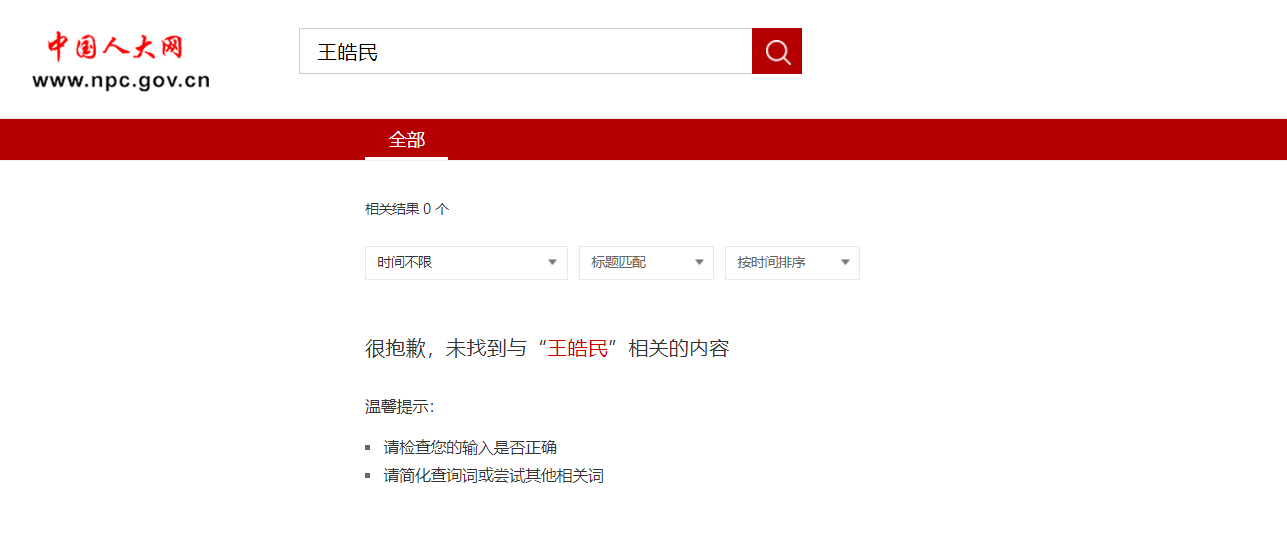Switch to the 全部 tab

click(x=406, y=140)
